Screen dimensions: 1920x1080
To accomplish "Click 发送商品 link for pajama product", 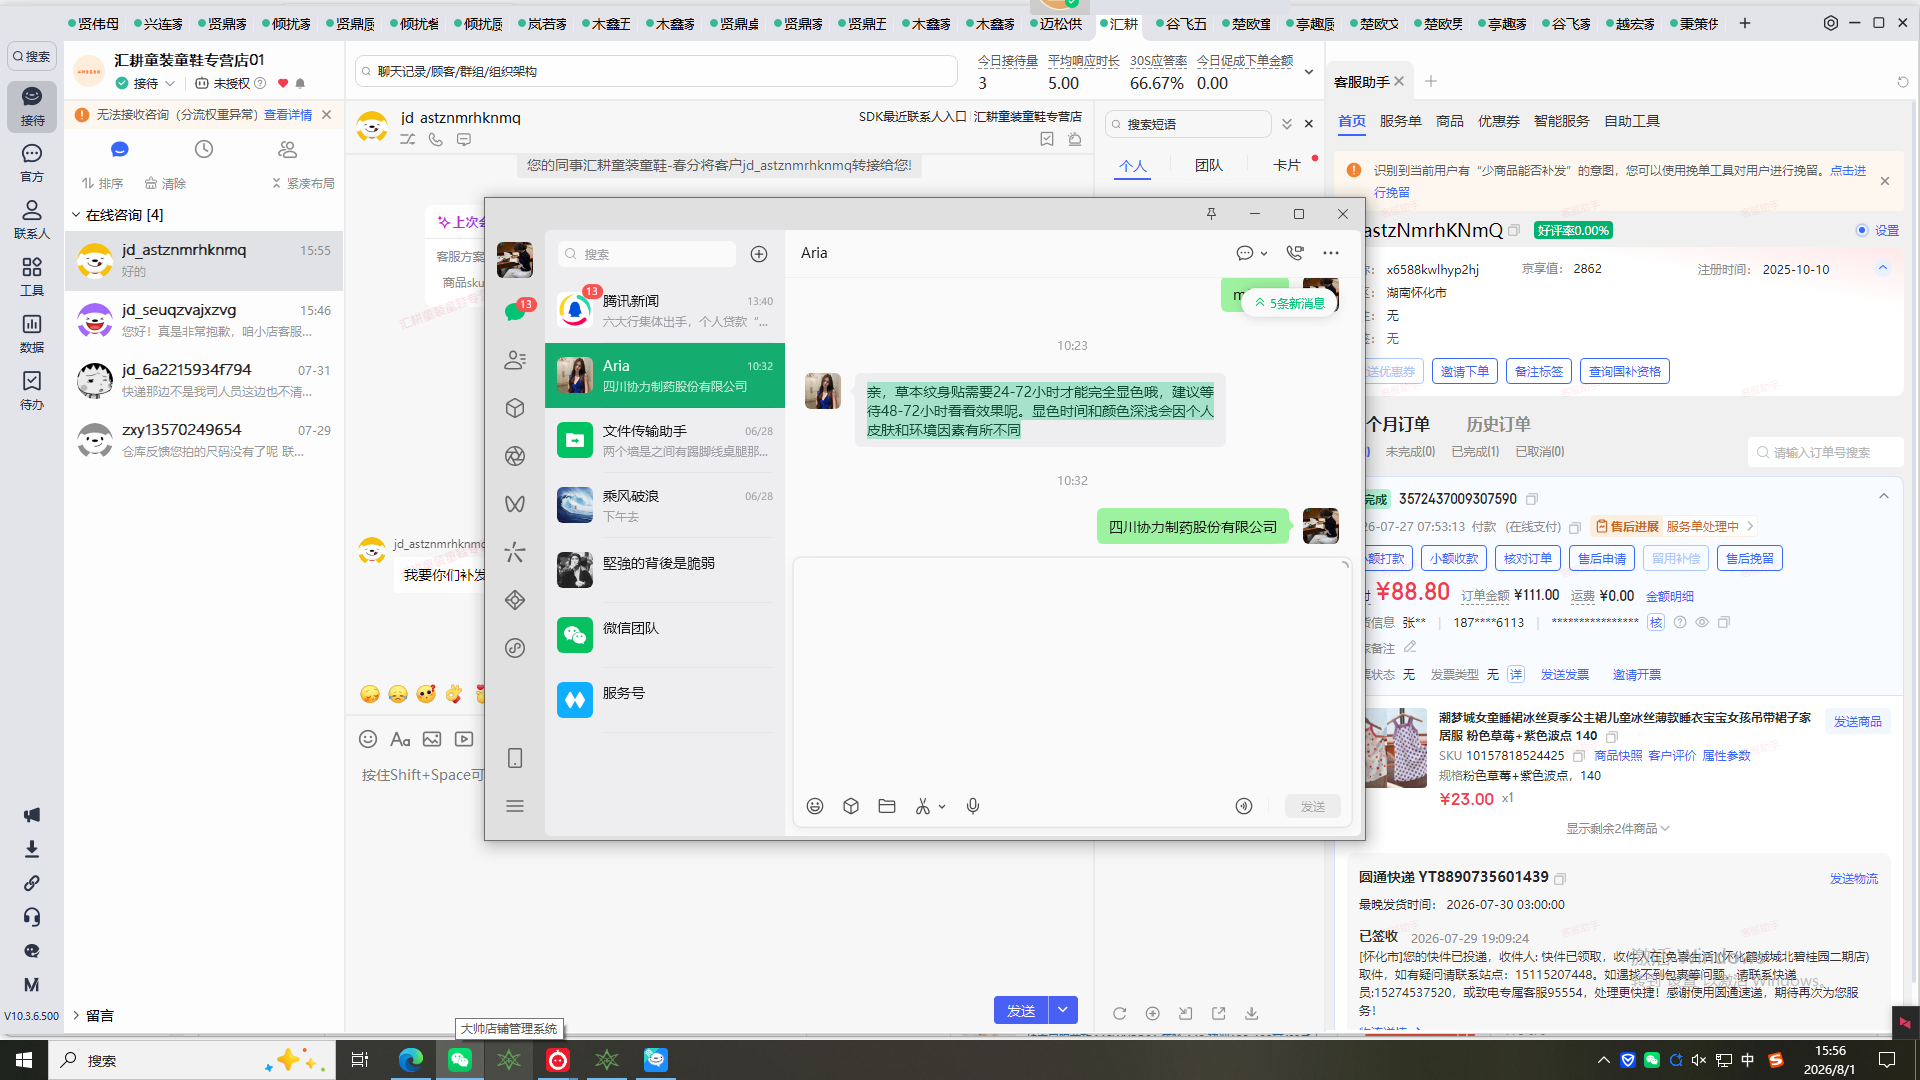I will [1857, 721].
